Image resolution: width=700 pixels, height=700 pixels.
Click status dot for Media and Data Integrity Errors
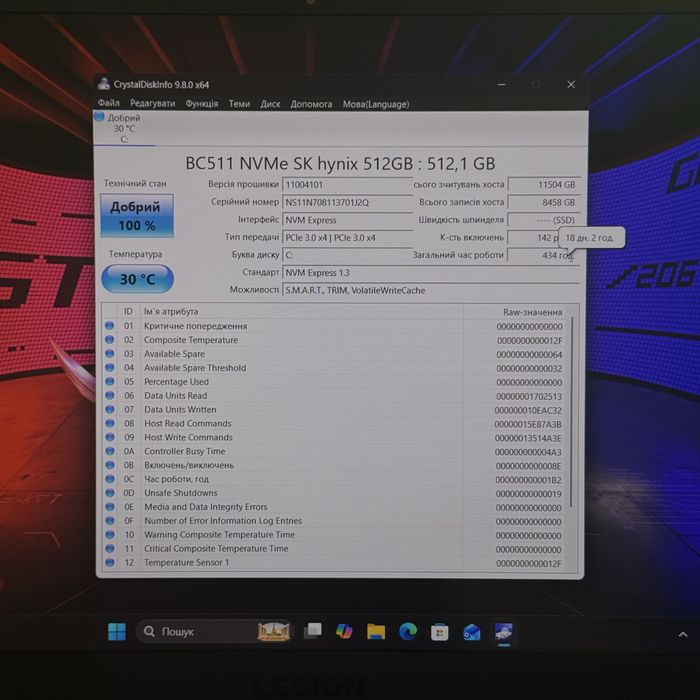109,507
